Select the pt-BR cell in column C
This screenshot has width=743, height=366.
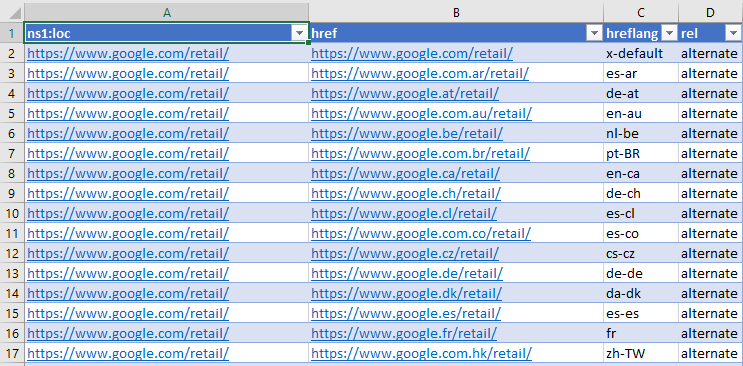pos(641,153)
